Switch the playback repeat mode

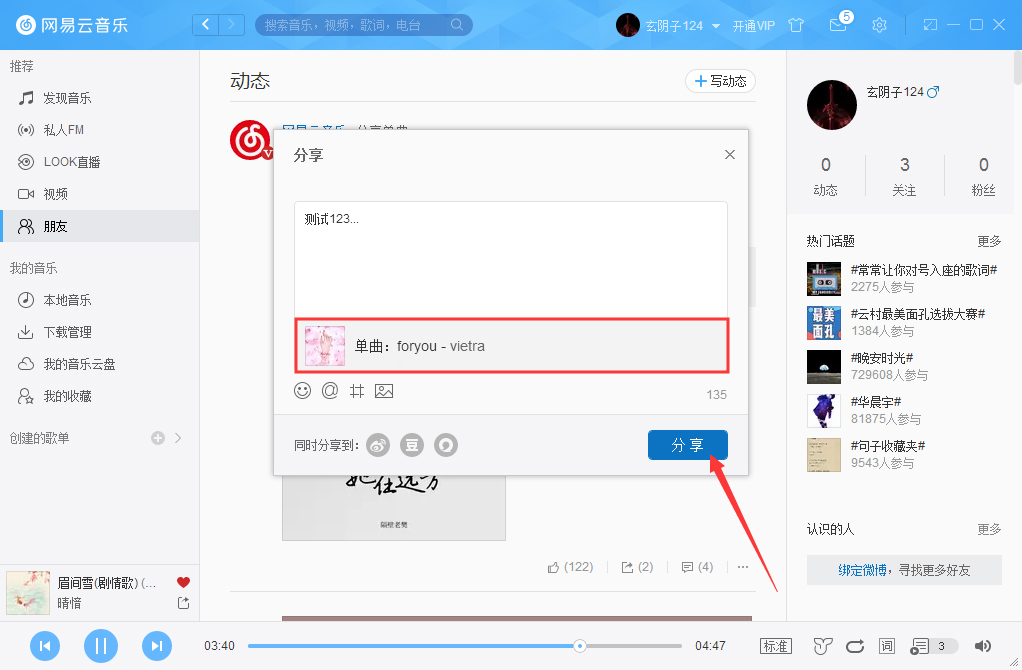pos(854,646)
